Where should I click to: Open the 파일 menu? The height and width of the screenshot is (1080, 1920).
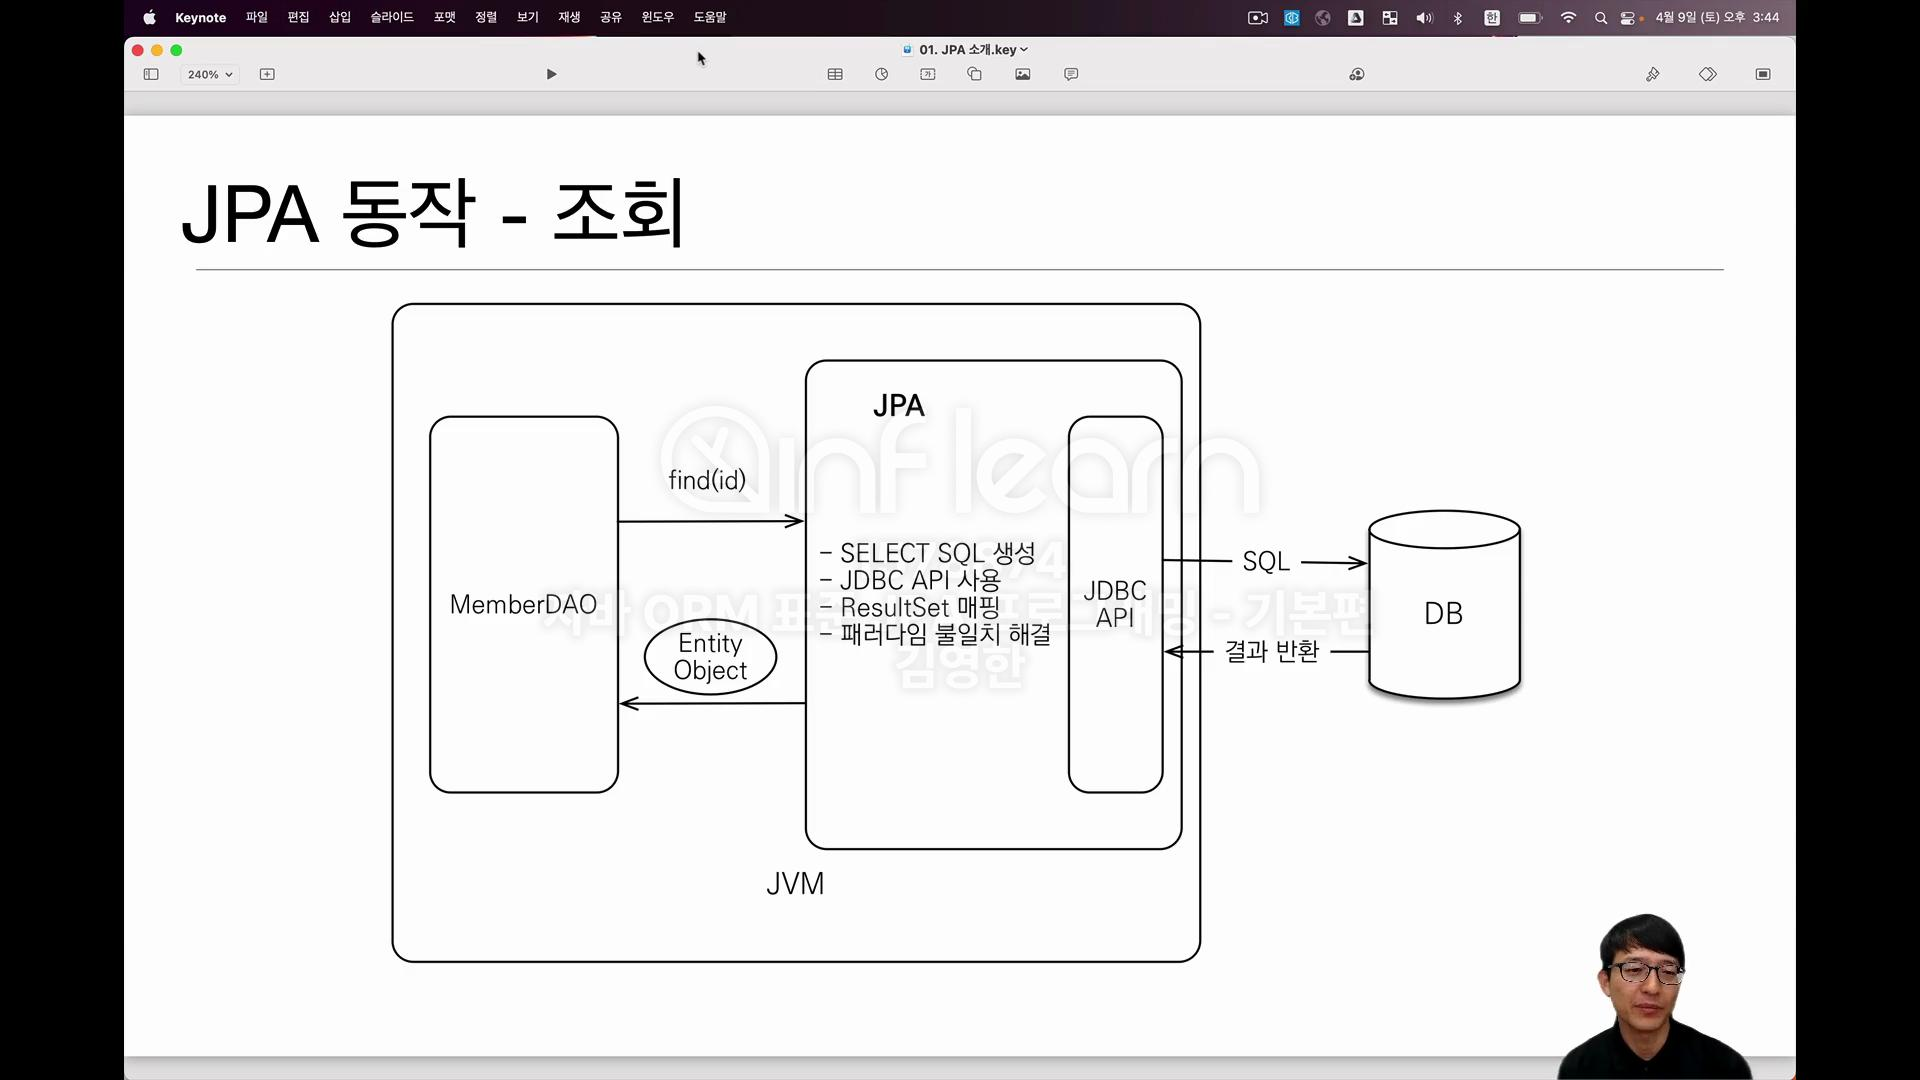[x=257, y=17]
